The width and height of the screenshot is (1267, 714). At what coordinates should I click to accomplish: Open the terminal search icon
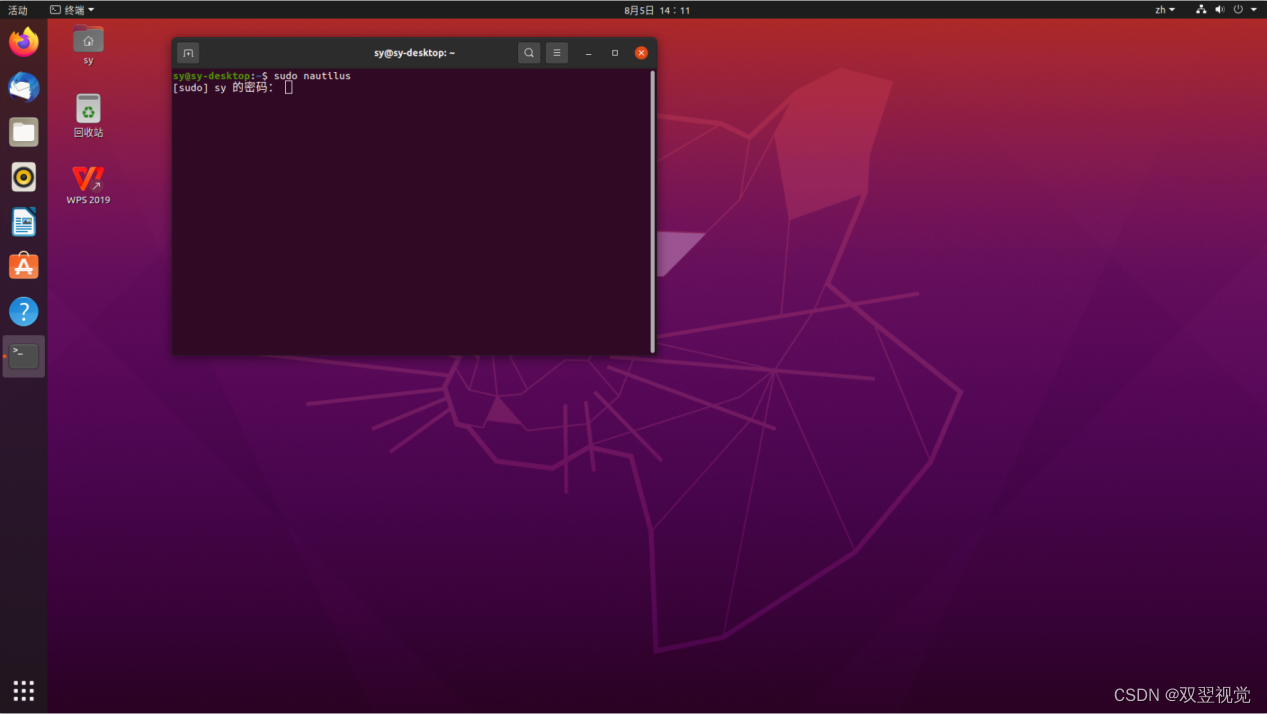tap(528, 52)
